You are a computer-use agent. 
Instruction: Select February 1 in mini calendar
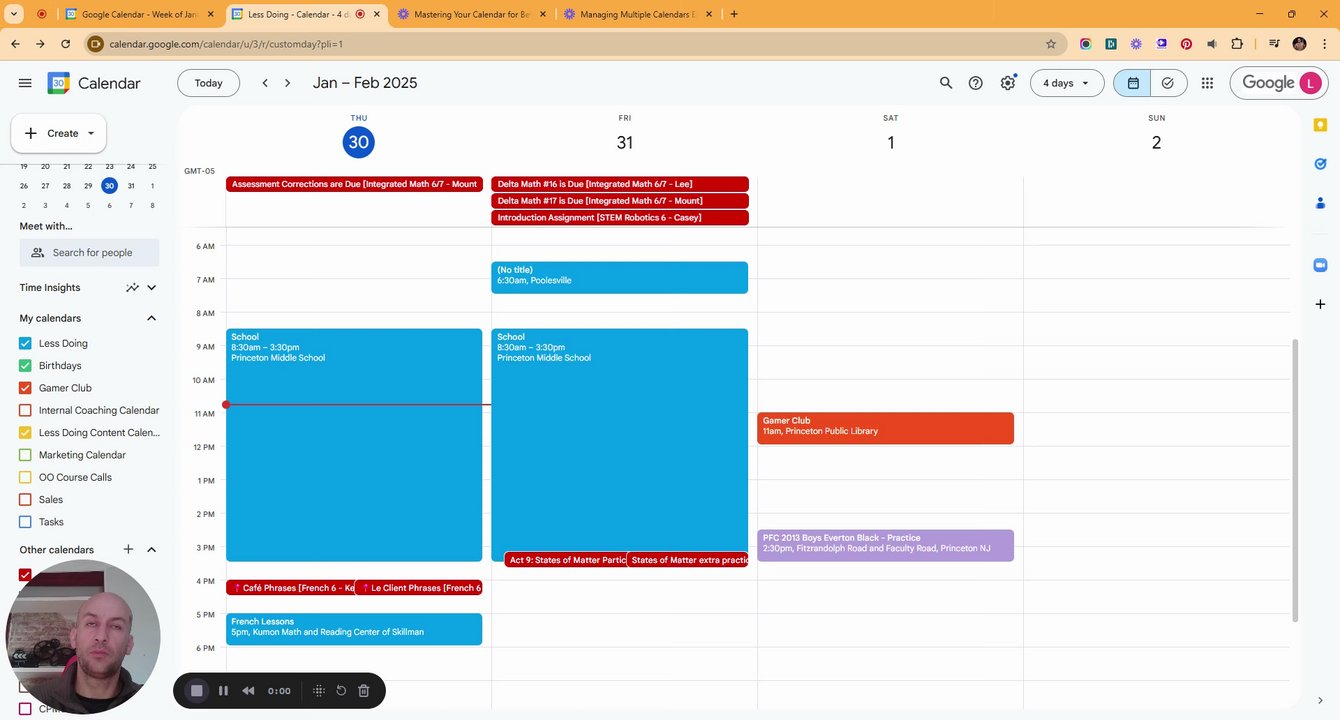pos(152,185)
